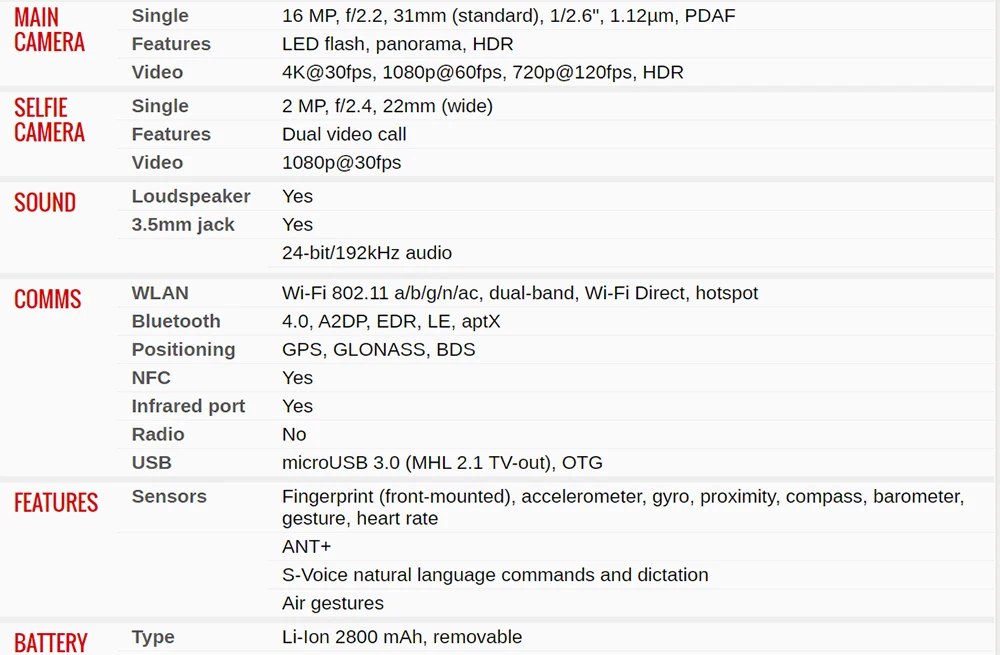1000x655 pixels.
Task: Click the SELFIE CAMERA section heading
Action: tap(49, 120)
